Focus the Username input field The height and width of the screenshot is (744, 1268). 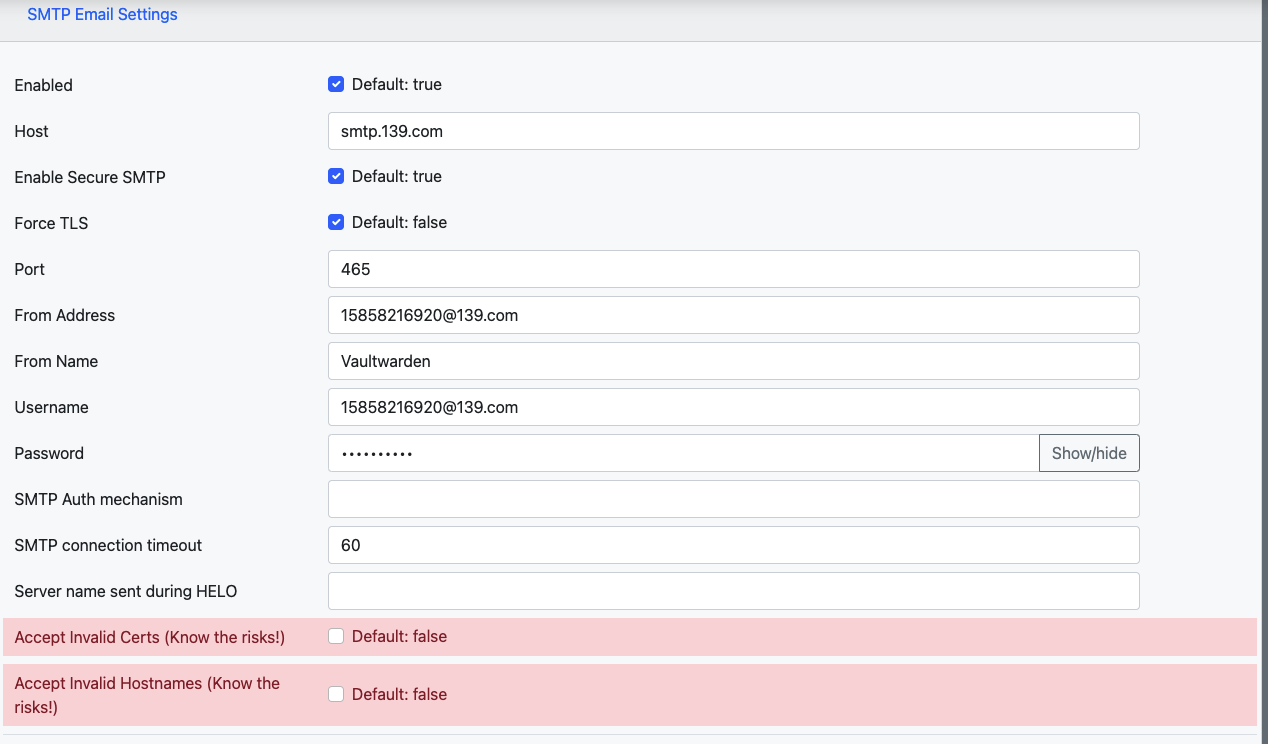click(x=733, y=407)
